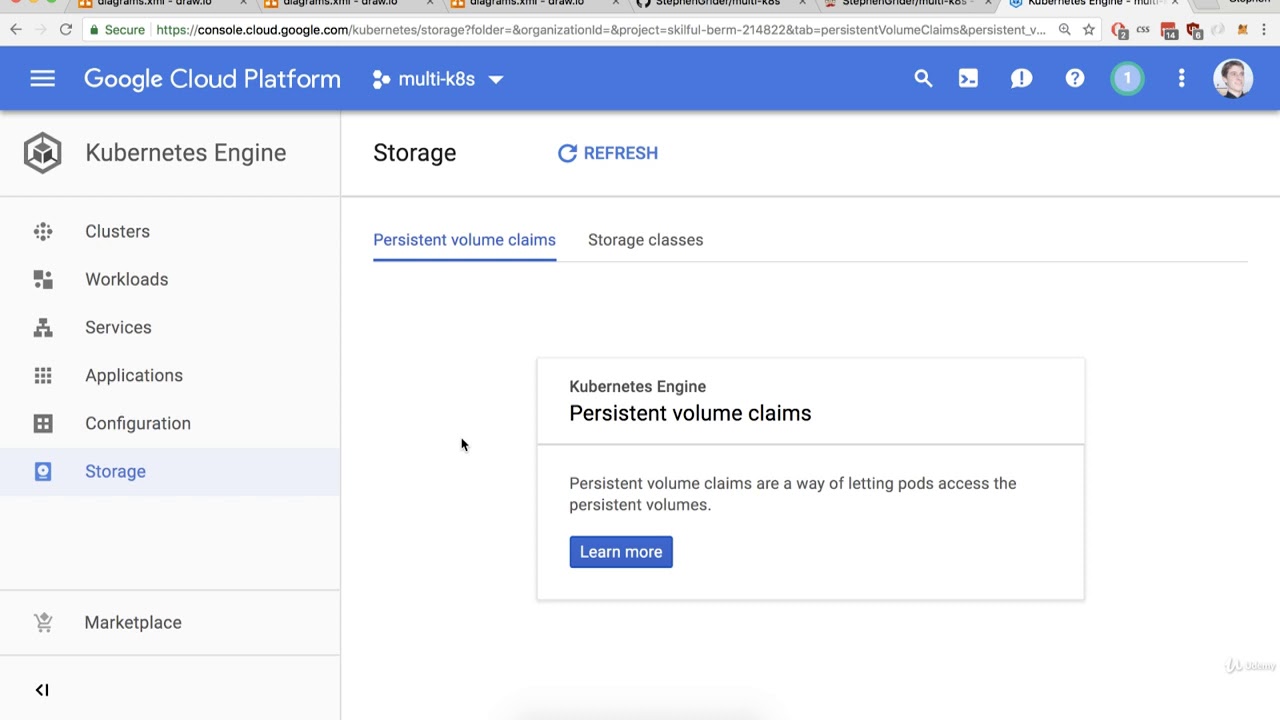Screen dimensions: 1280x720
Task: Go to Clusters page
Action: click(117, 231)
